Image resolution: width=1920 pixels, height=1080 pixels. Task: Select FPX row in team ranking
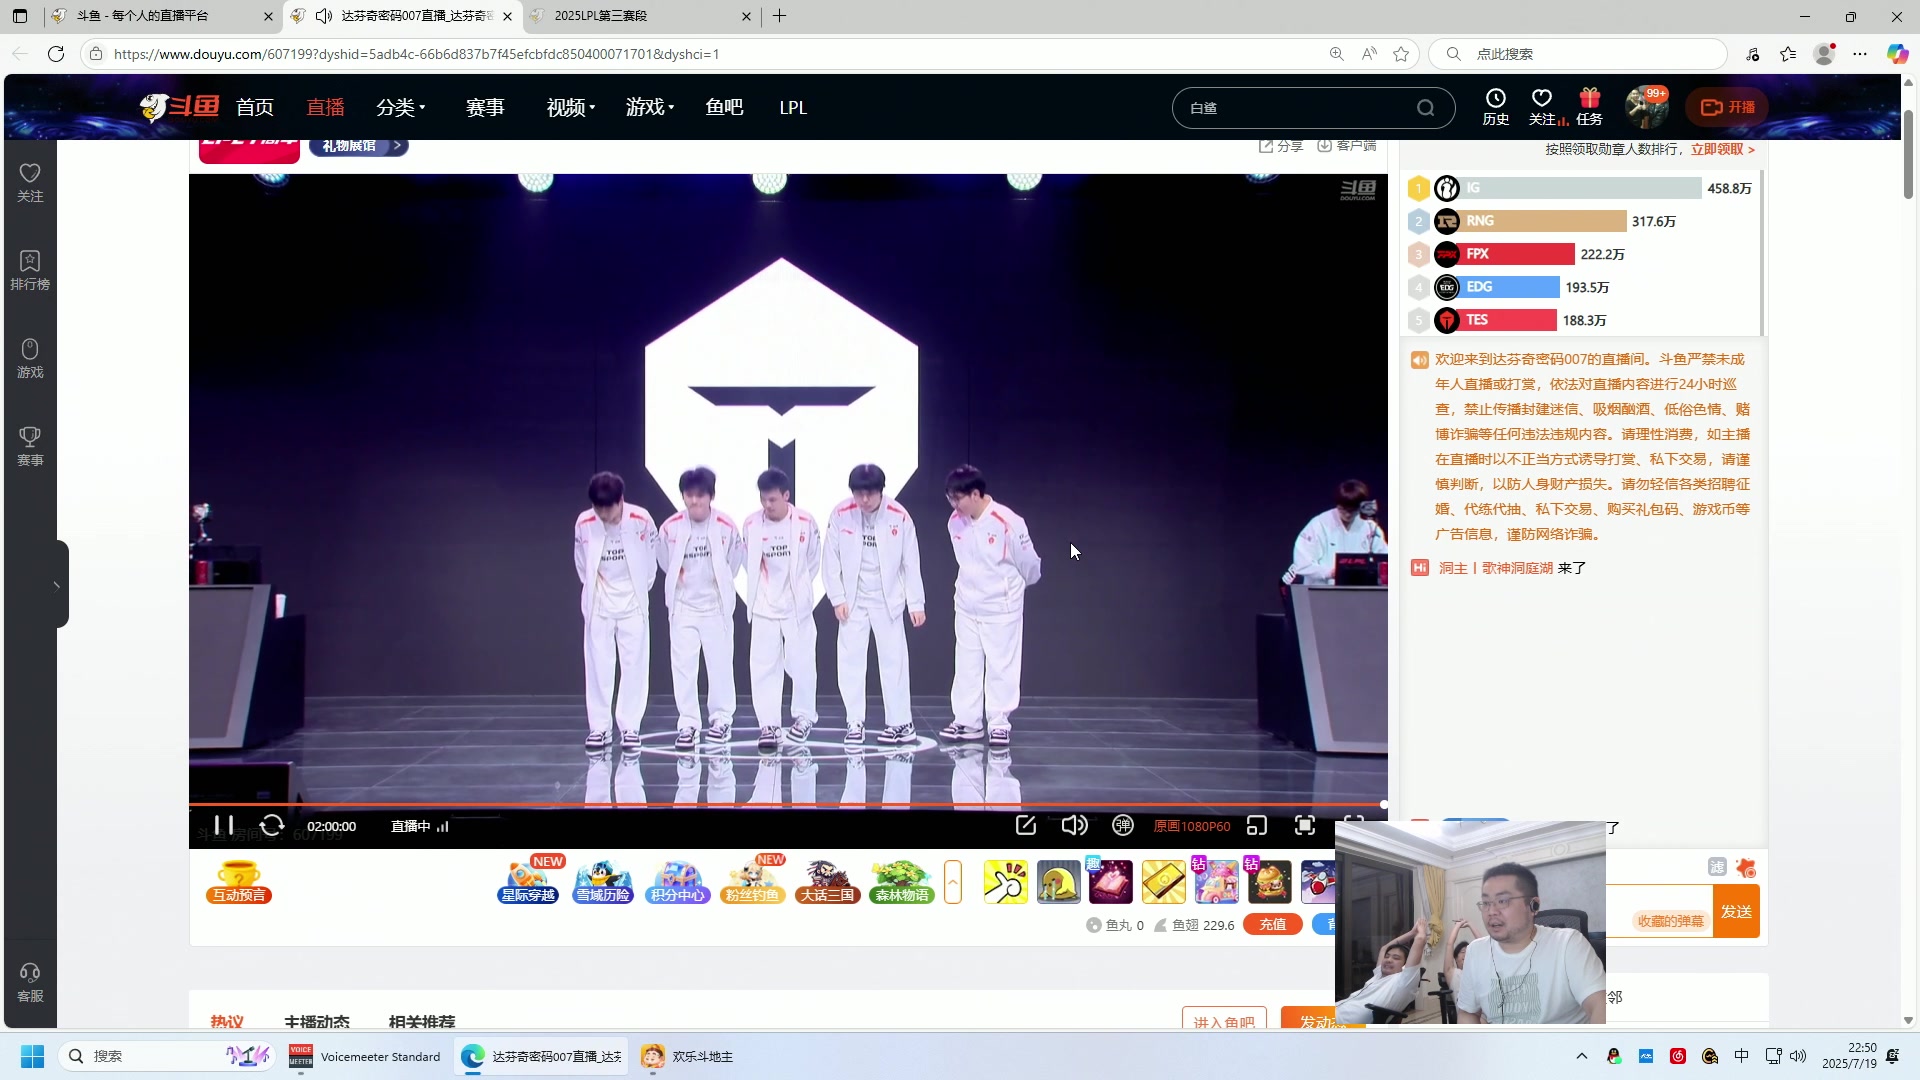pos(1581,254)
